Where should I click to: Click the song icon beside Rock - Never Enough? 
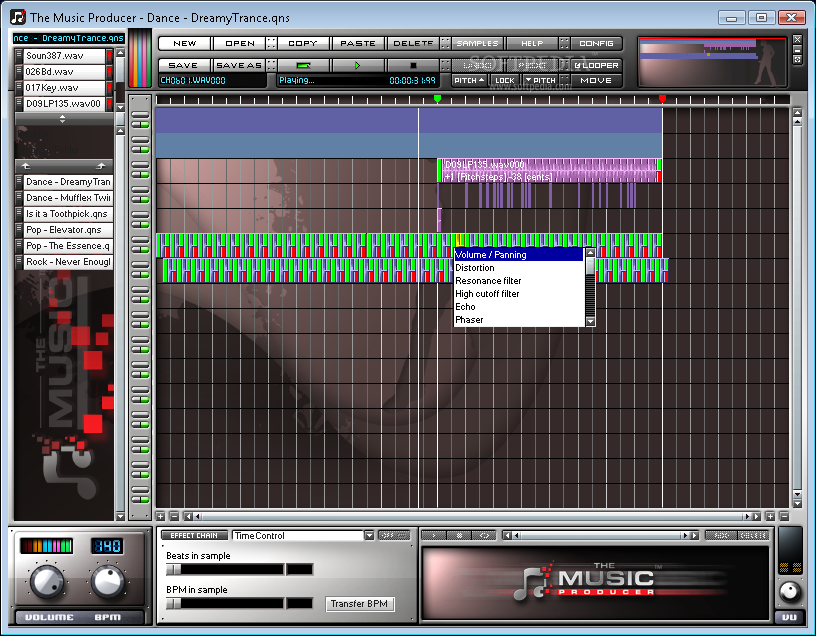[19, 262]
